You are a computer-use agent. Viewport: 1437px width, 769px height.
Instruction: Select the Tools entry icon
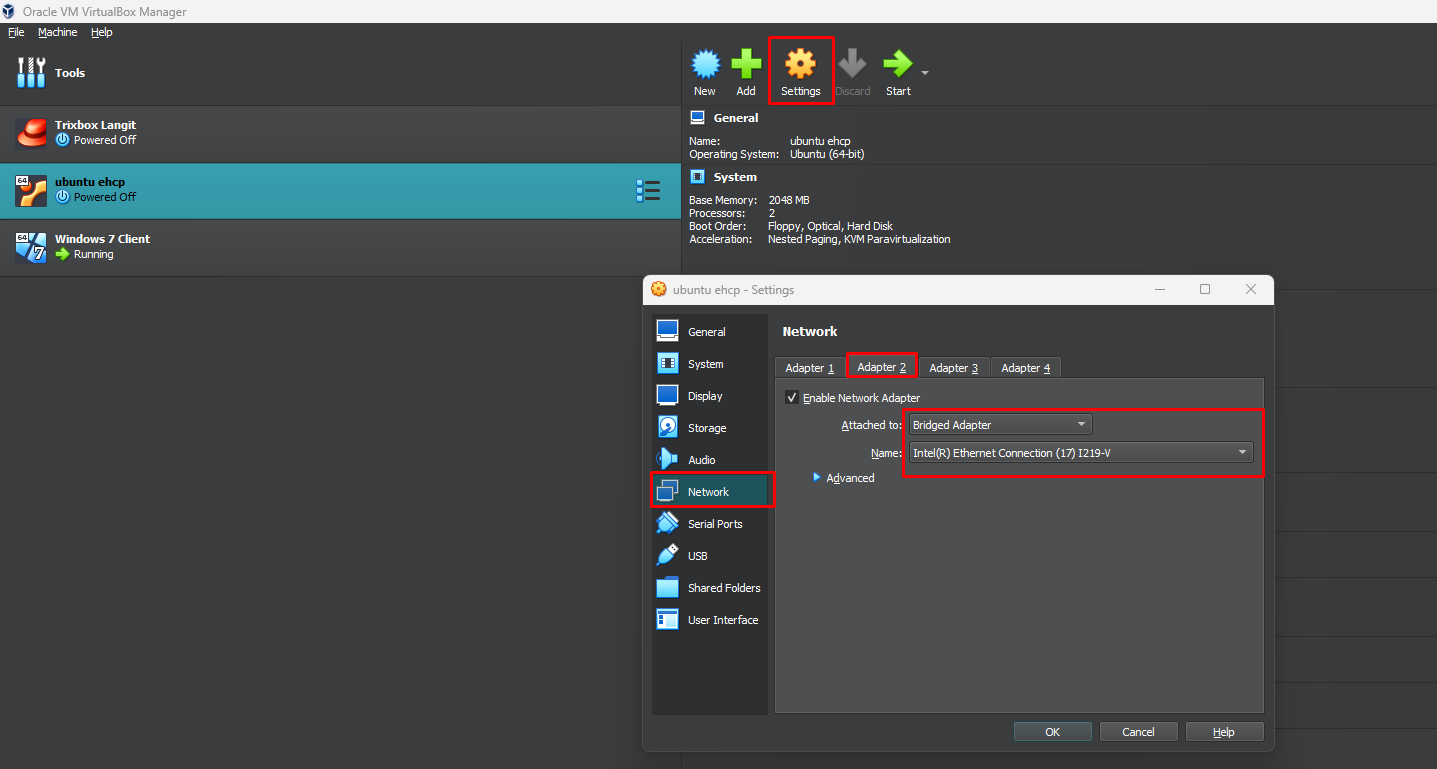point(32,73)
